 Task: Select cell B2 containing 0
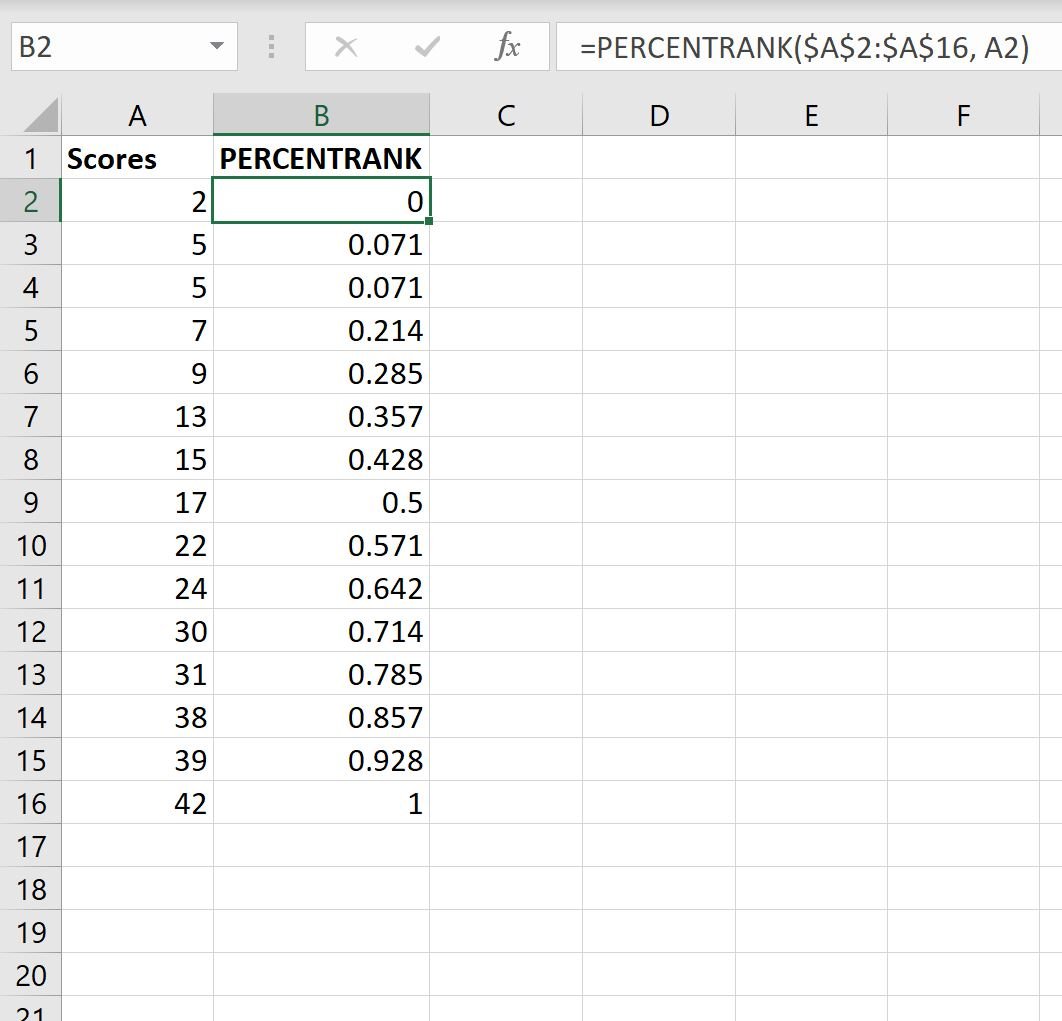[322, 201]
